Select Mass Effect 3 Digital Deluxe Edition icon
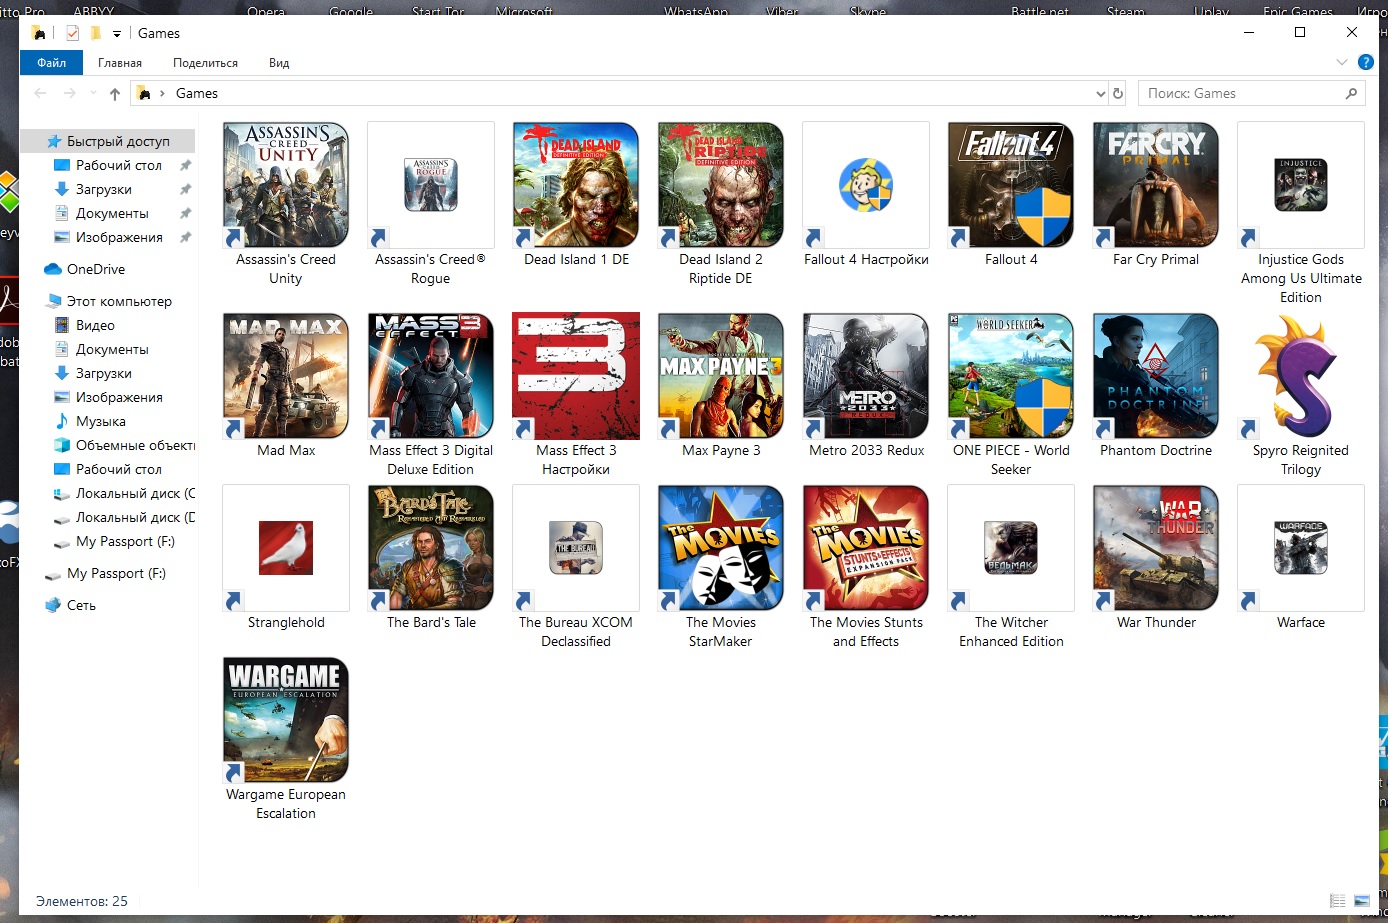This screenshot has height=923, width=1390. pos(431,376)
